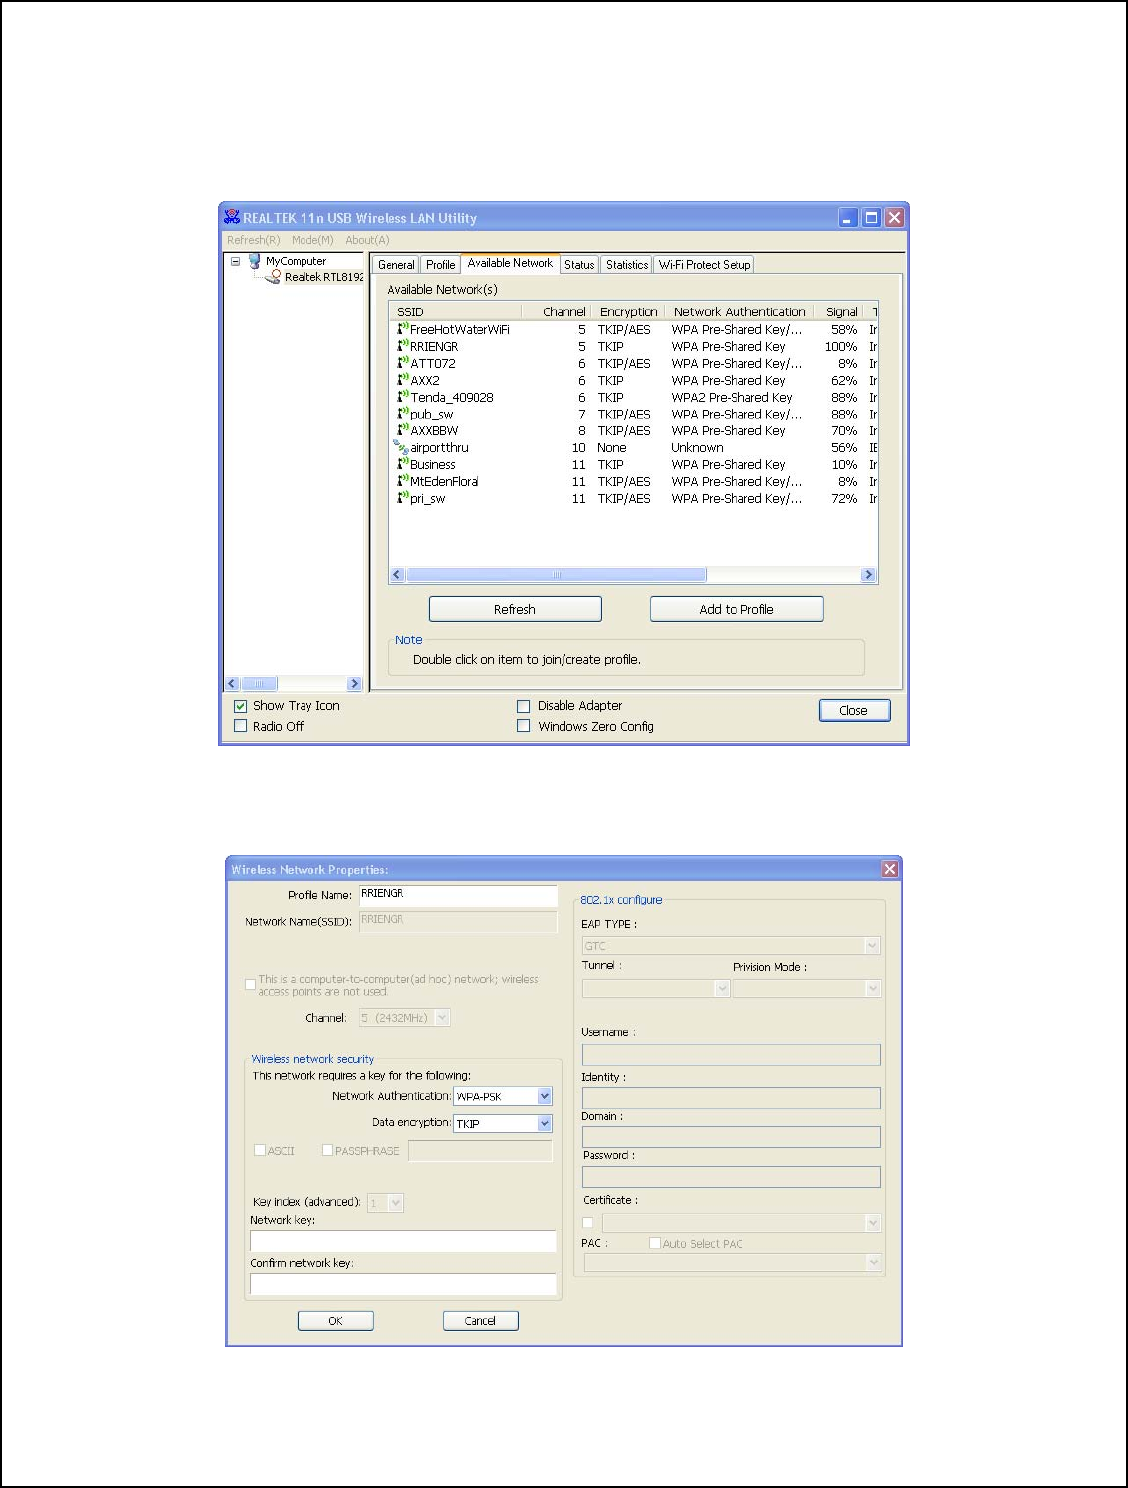Click the Close button in utility
This screenshot has width=1128, height=1488.
point(854,710)
